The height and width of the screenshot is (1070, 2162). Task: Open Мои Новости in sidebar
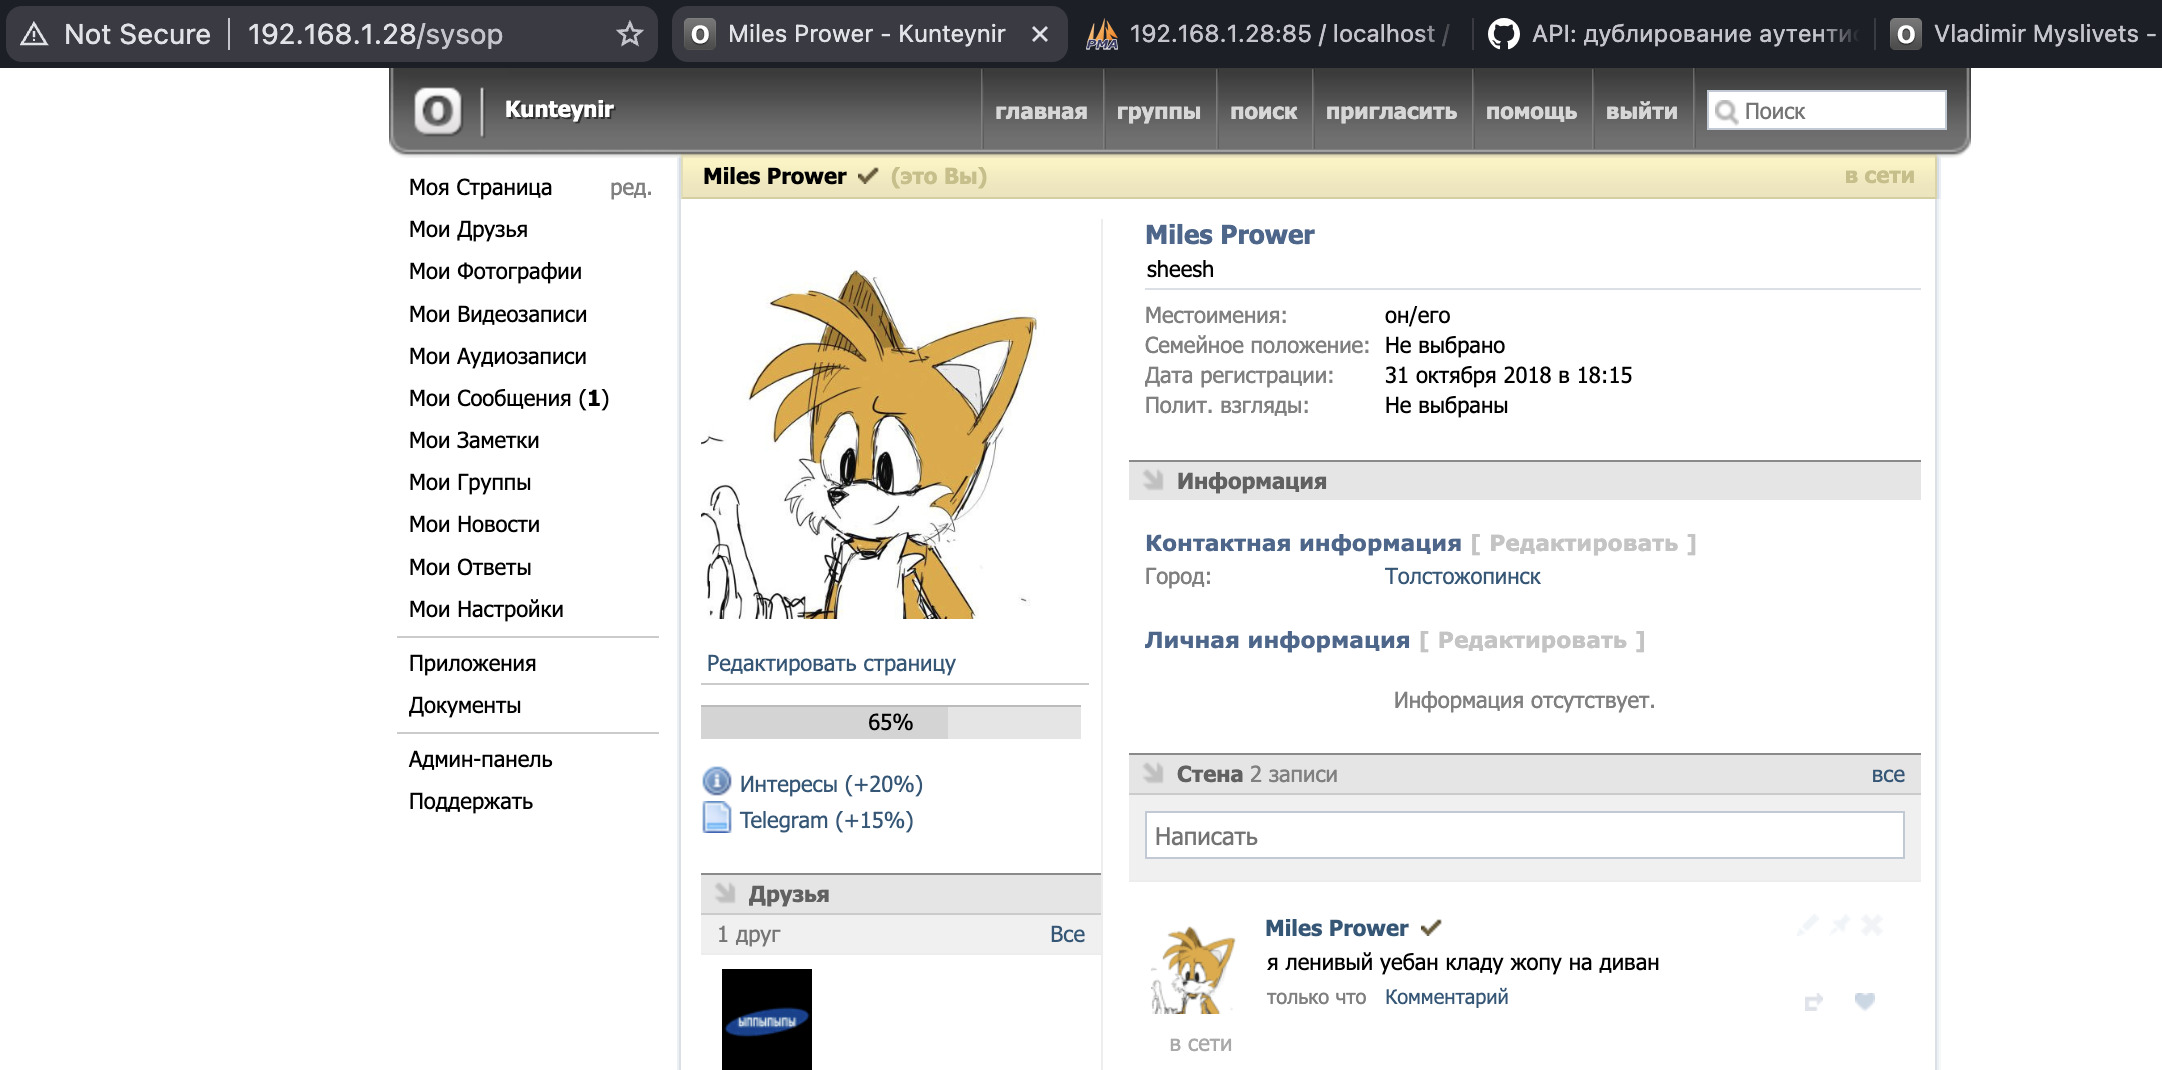click(x=474, y=524)
